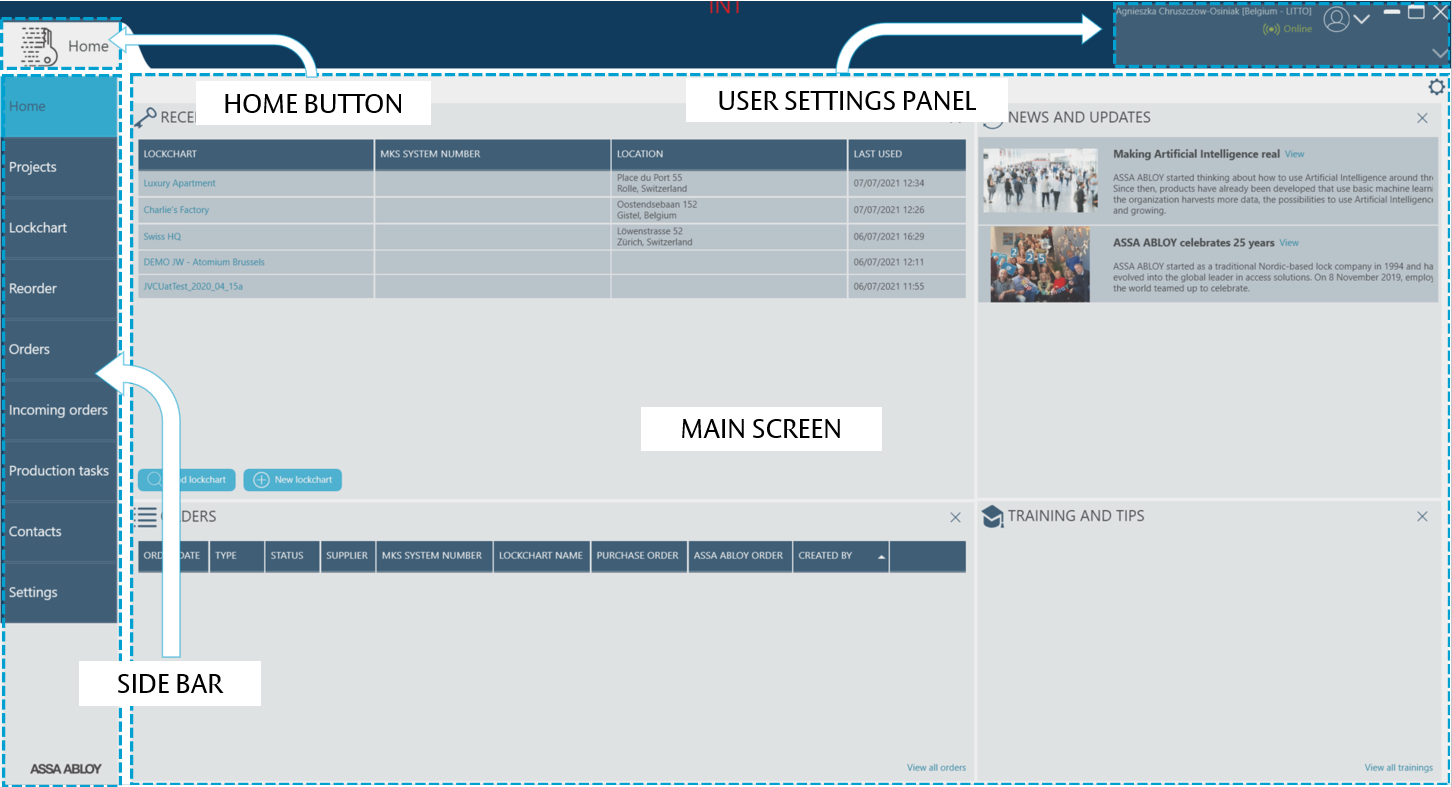
Task: Click the Training and Tips graduation cap icon
Action: (x=992, y=516)
